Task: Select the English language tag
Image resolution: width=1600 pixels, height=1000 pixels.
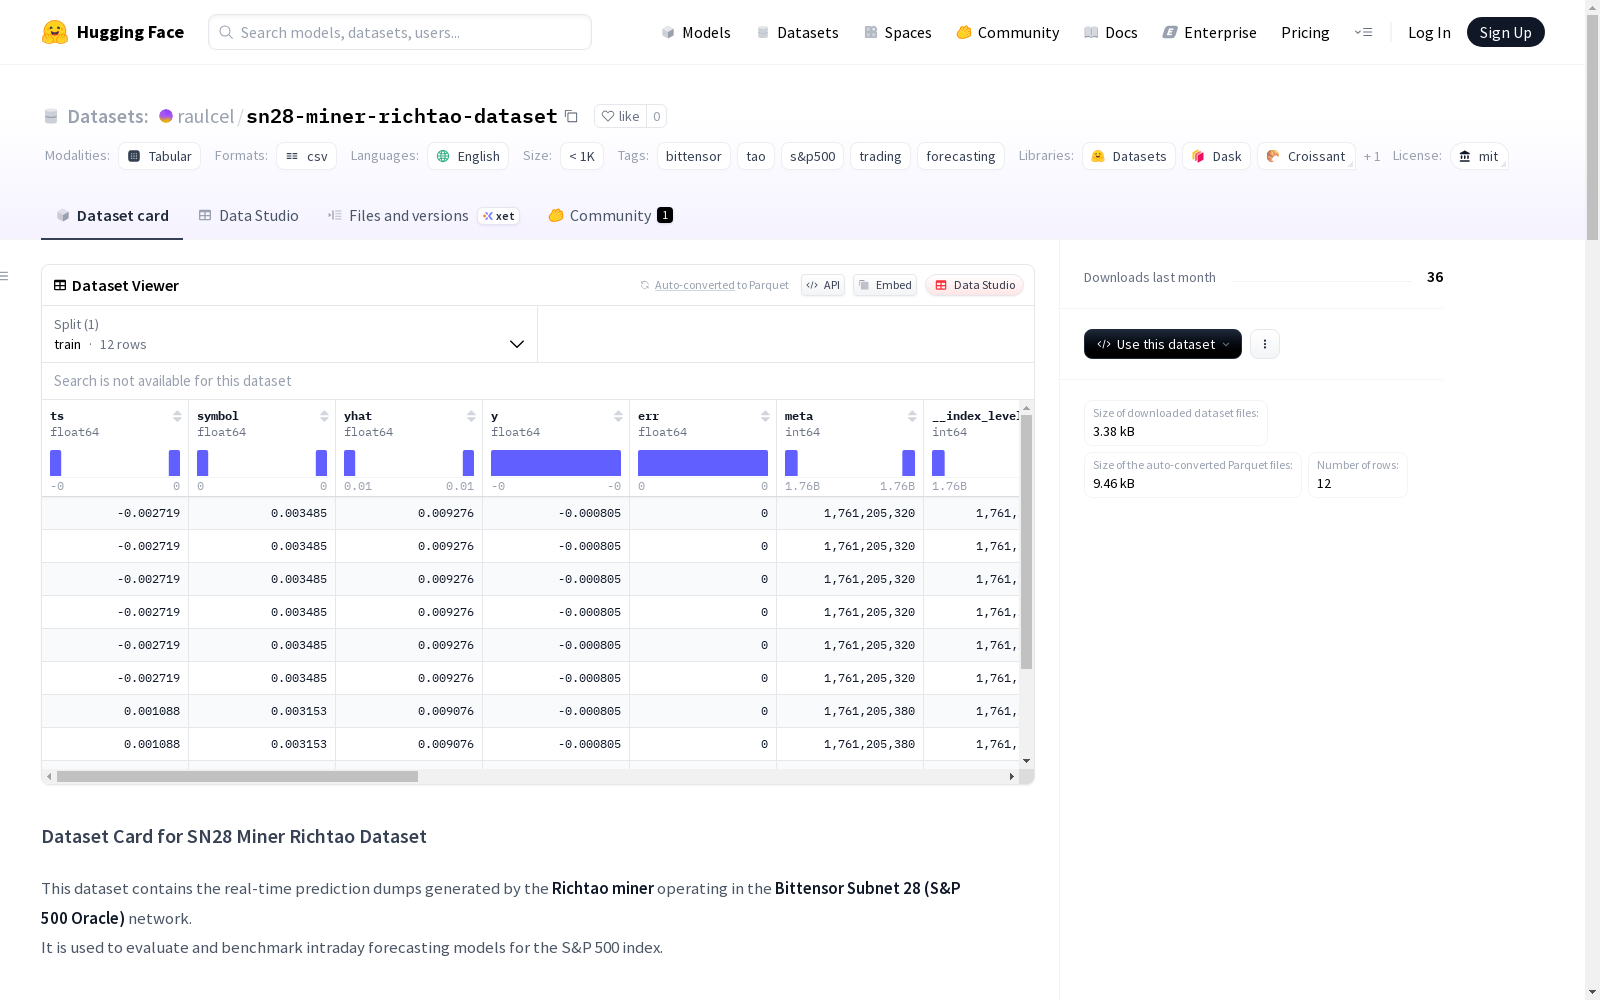Action: 468,156
